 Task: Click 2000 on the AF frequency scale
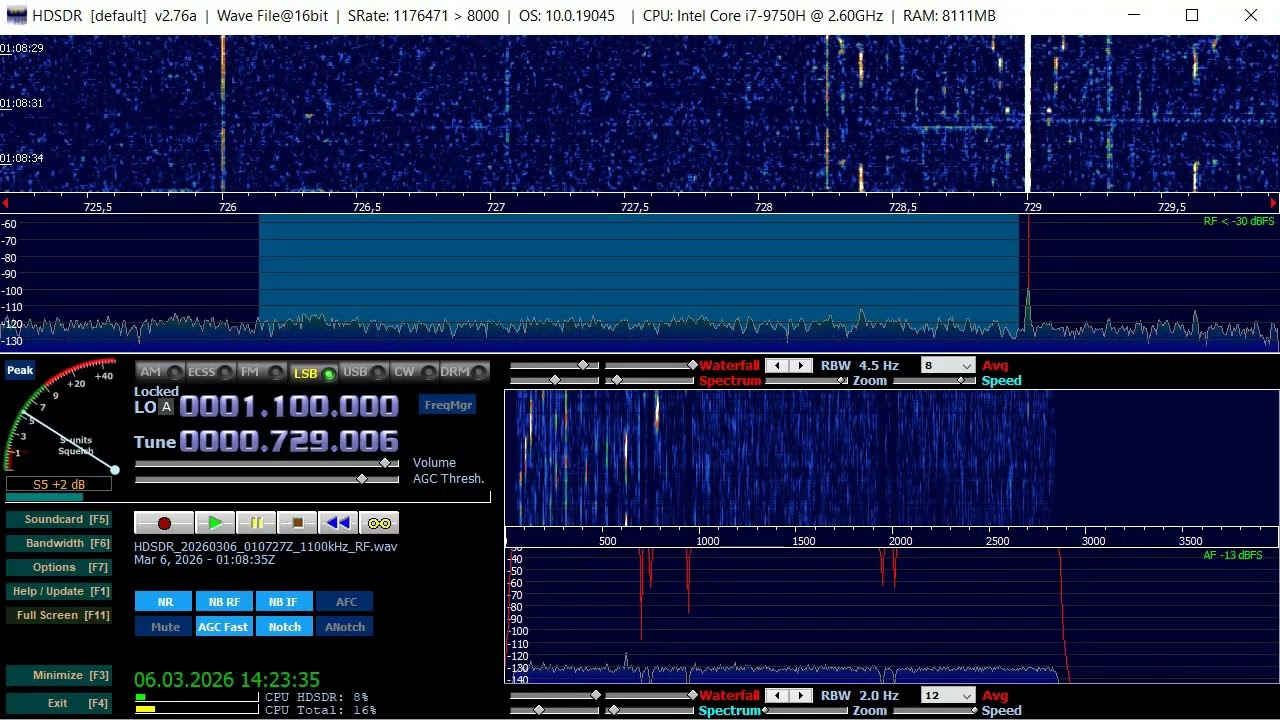click(x=900, y=541)
